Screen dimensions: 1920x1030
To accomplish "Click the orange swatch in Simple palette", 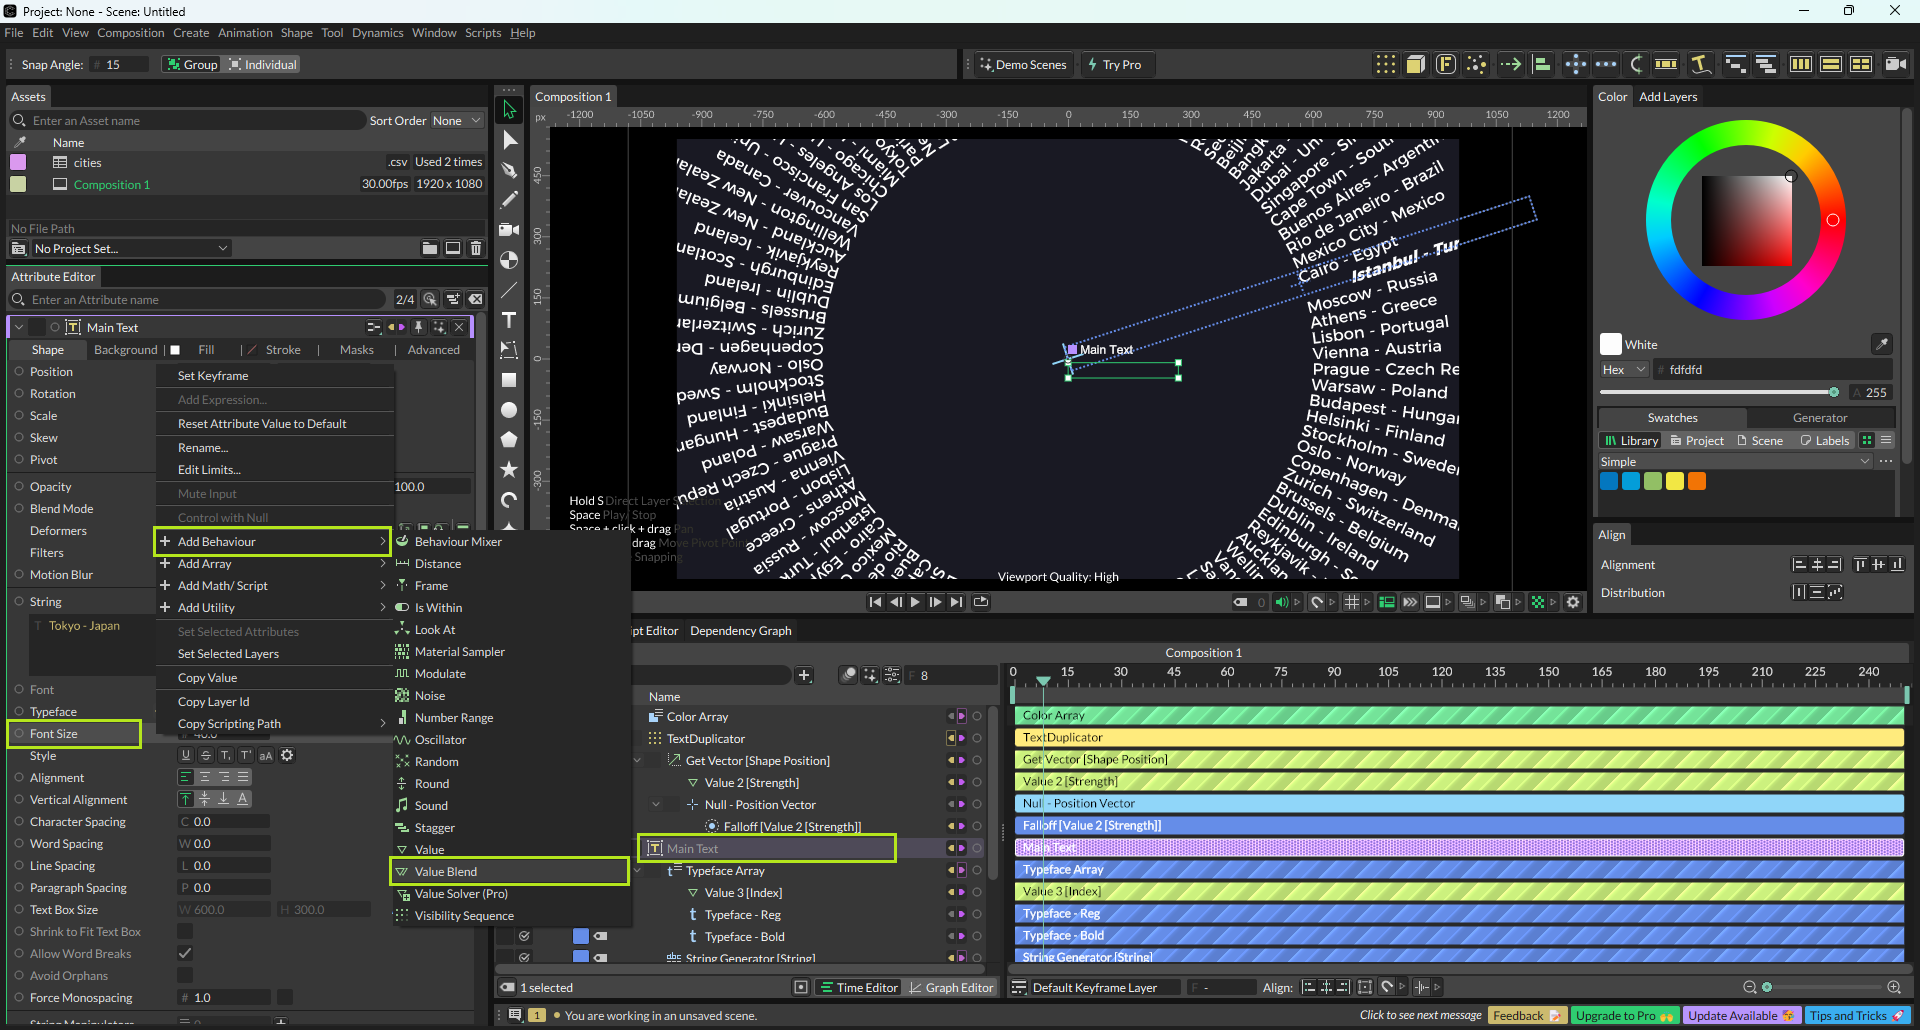I will pyautogui.click(x=1697, y=482).
